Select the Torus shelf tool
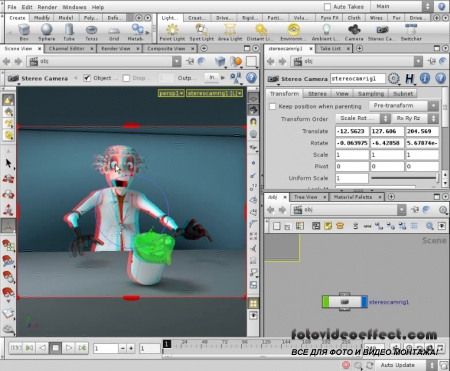 click(x=91, y=32)
